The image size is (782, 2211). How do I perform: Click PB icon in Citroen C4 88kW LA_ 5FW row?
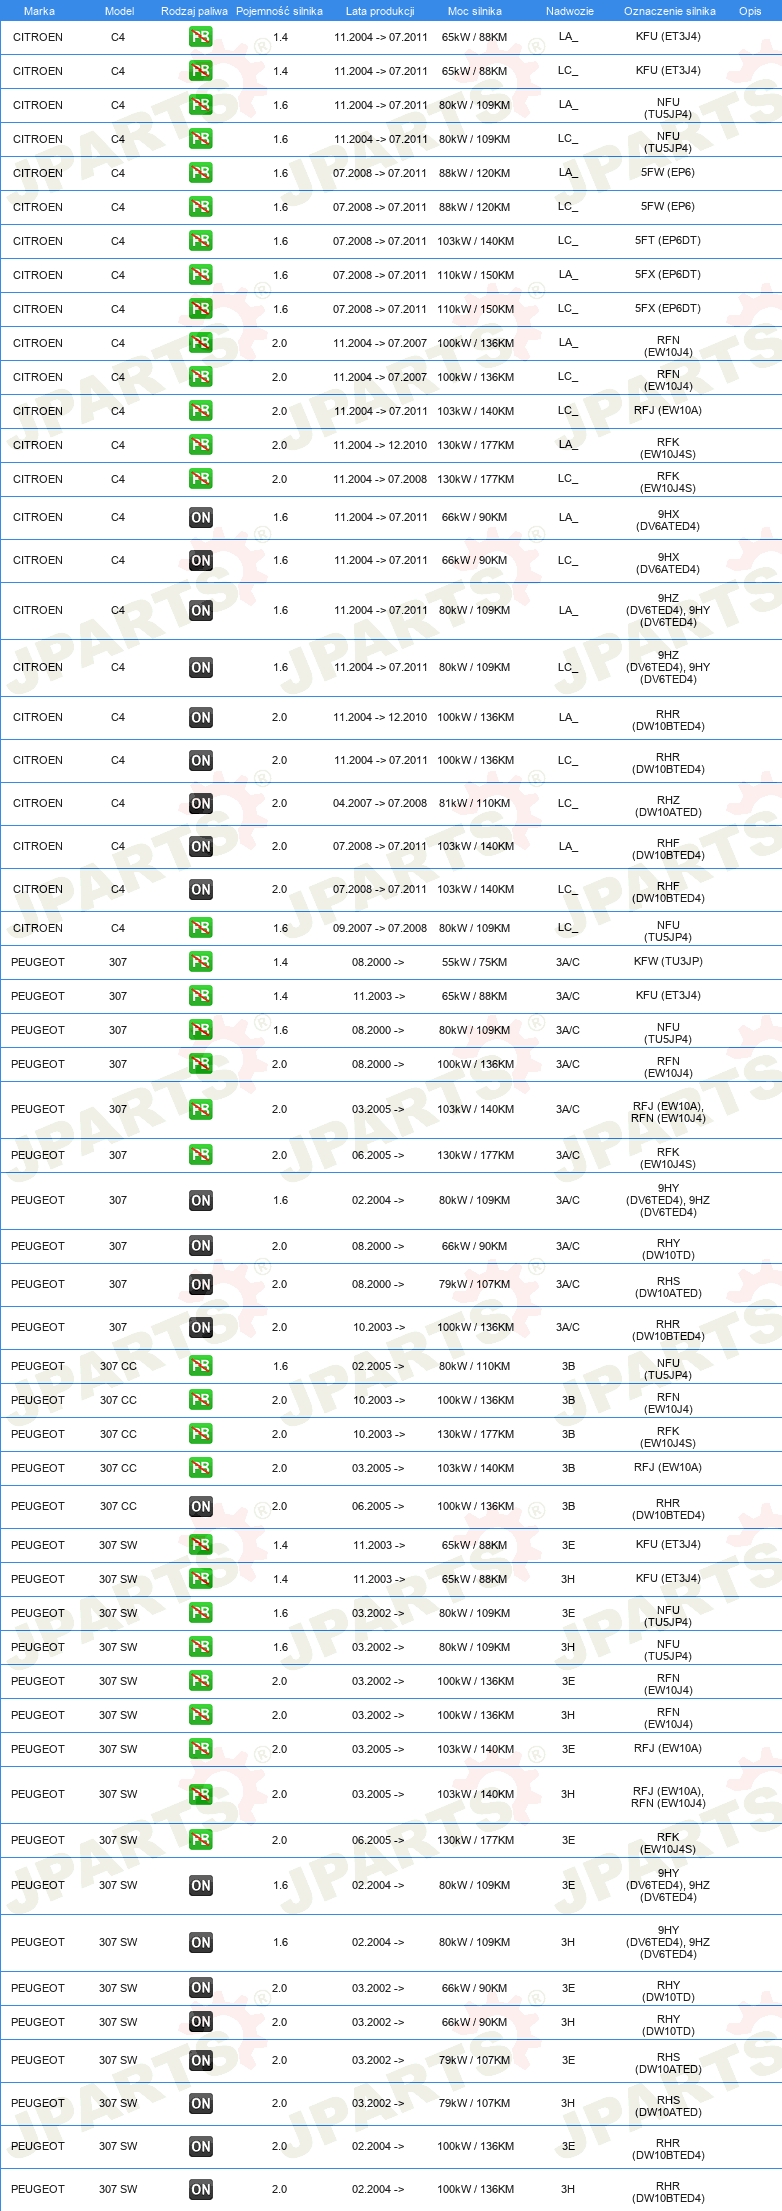(x=200, y=173)
